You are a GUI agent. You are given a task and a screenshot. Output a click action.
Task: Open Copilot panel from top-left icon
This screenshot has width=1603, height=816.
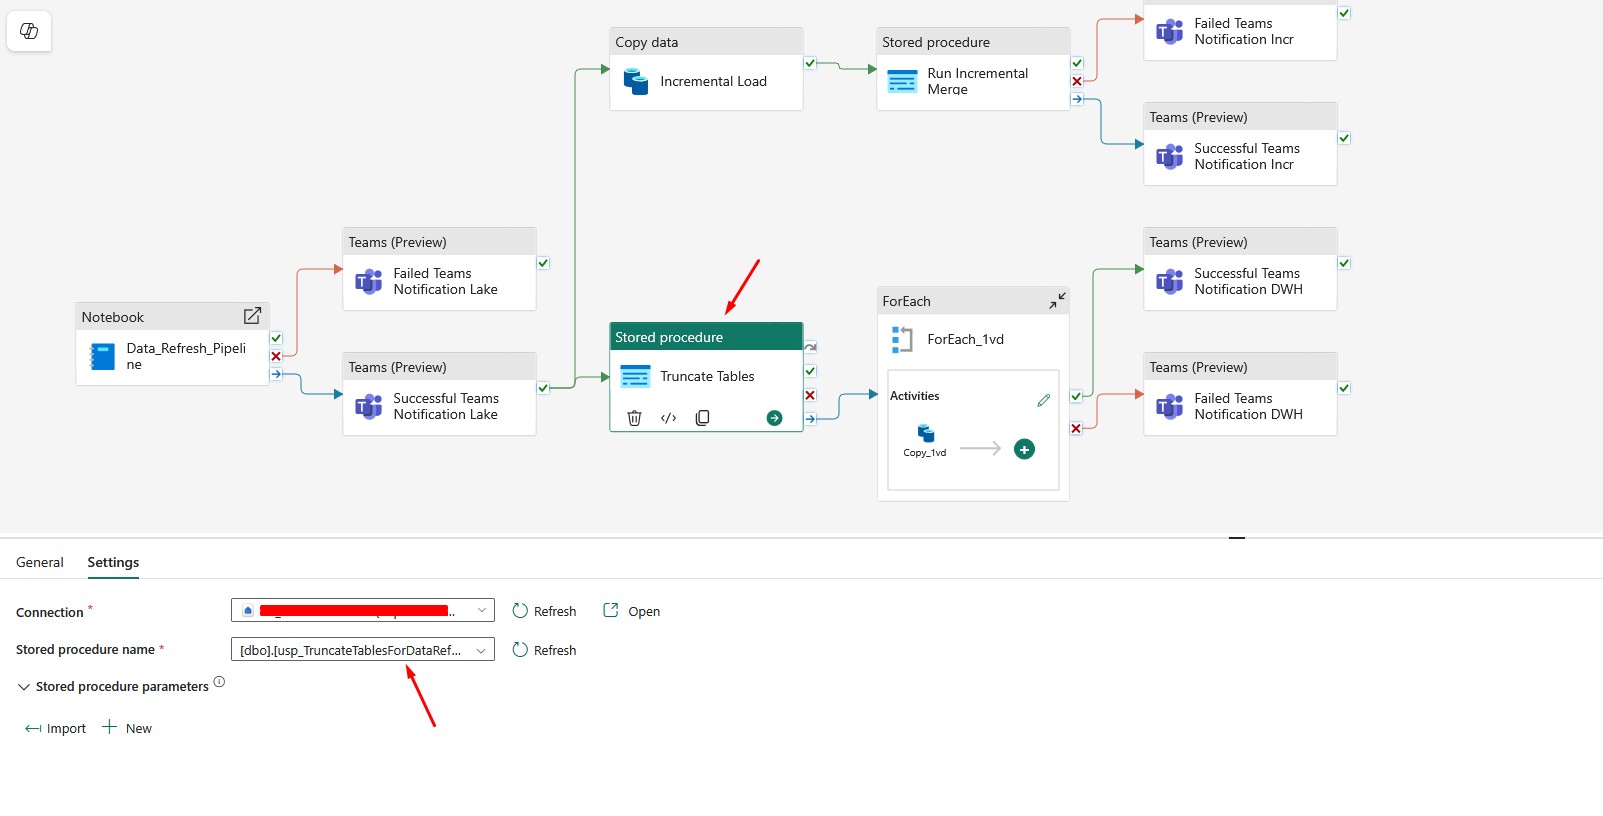(29, 31)
